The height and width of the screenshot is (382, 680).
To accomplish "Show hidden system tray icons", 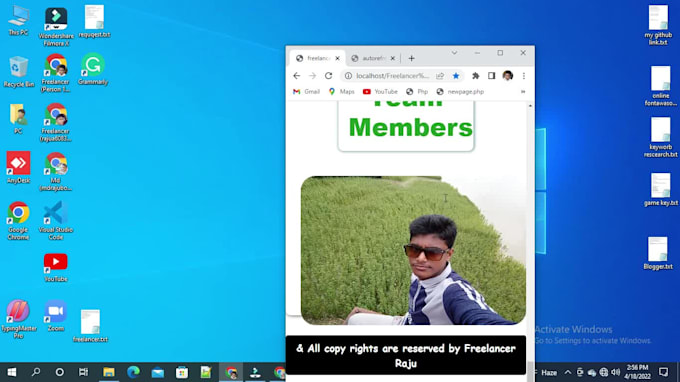I will coord(568,372).
